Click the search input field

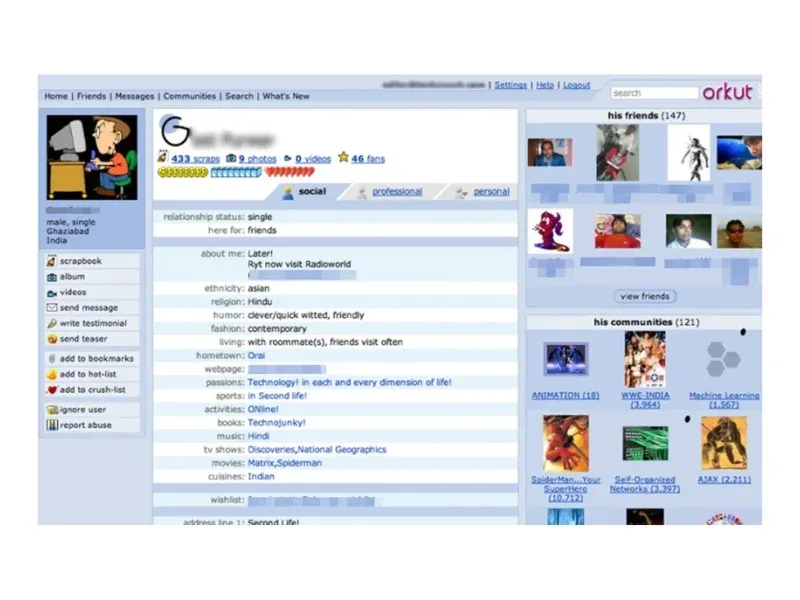[x=654, y=93]
